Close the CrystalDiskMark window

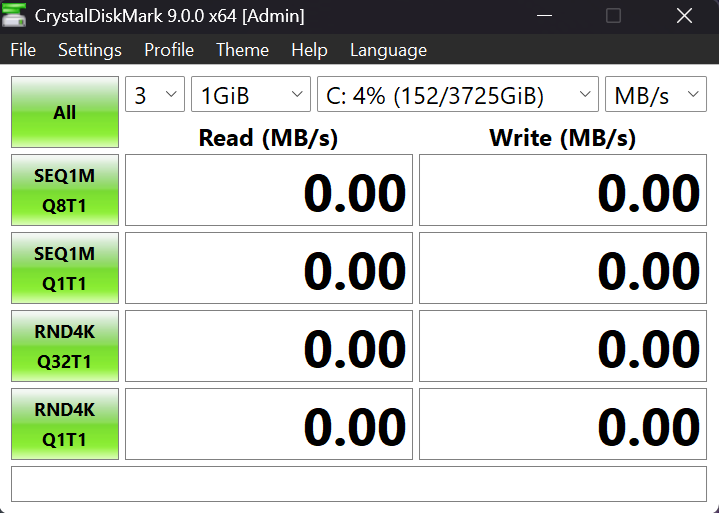[684, 16]
